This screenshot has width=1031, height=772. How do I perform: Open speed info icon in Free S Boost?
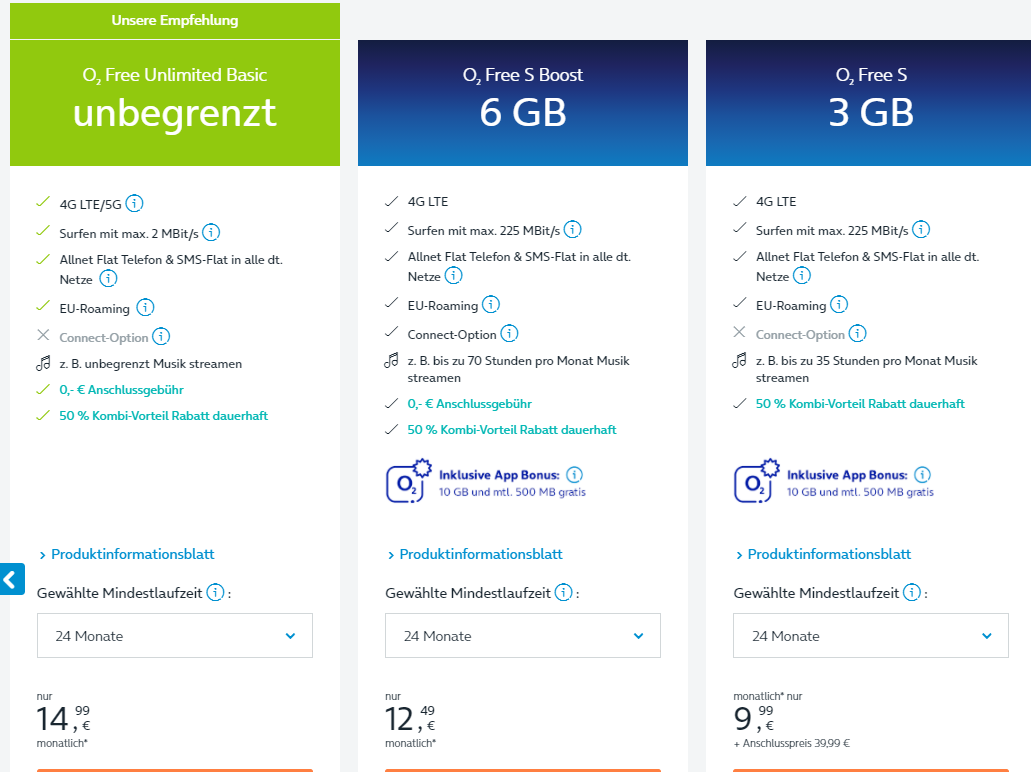pos(573,229)
